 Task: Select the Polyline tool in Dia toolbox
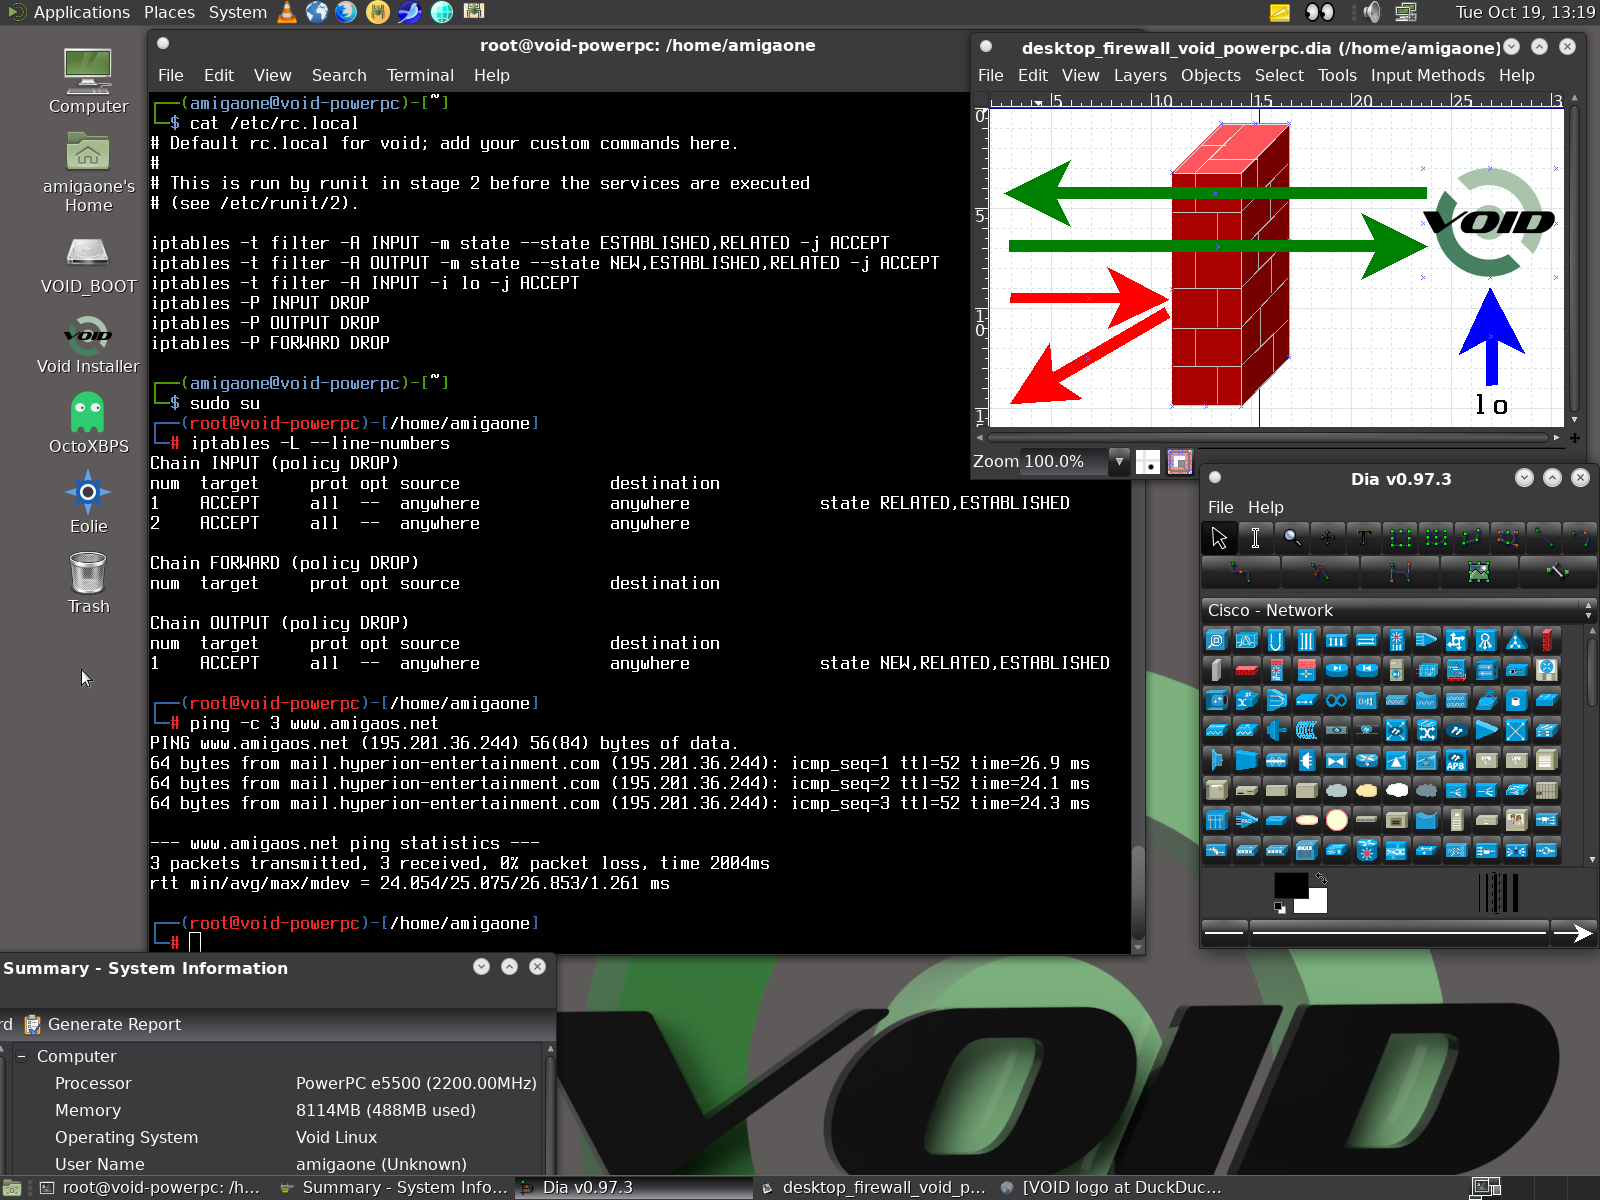tap(1320, 572)
